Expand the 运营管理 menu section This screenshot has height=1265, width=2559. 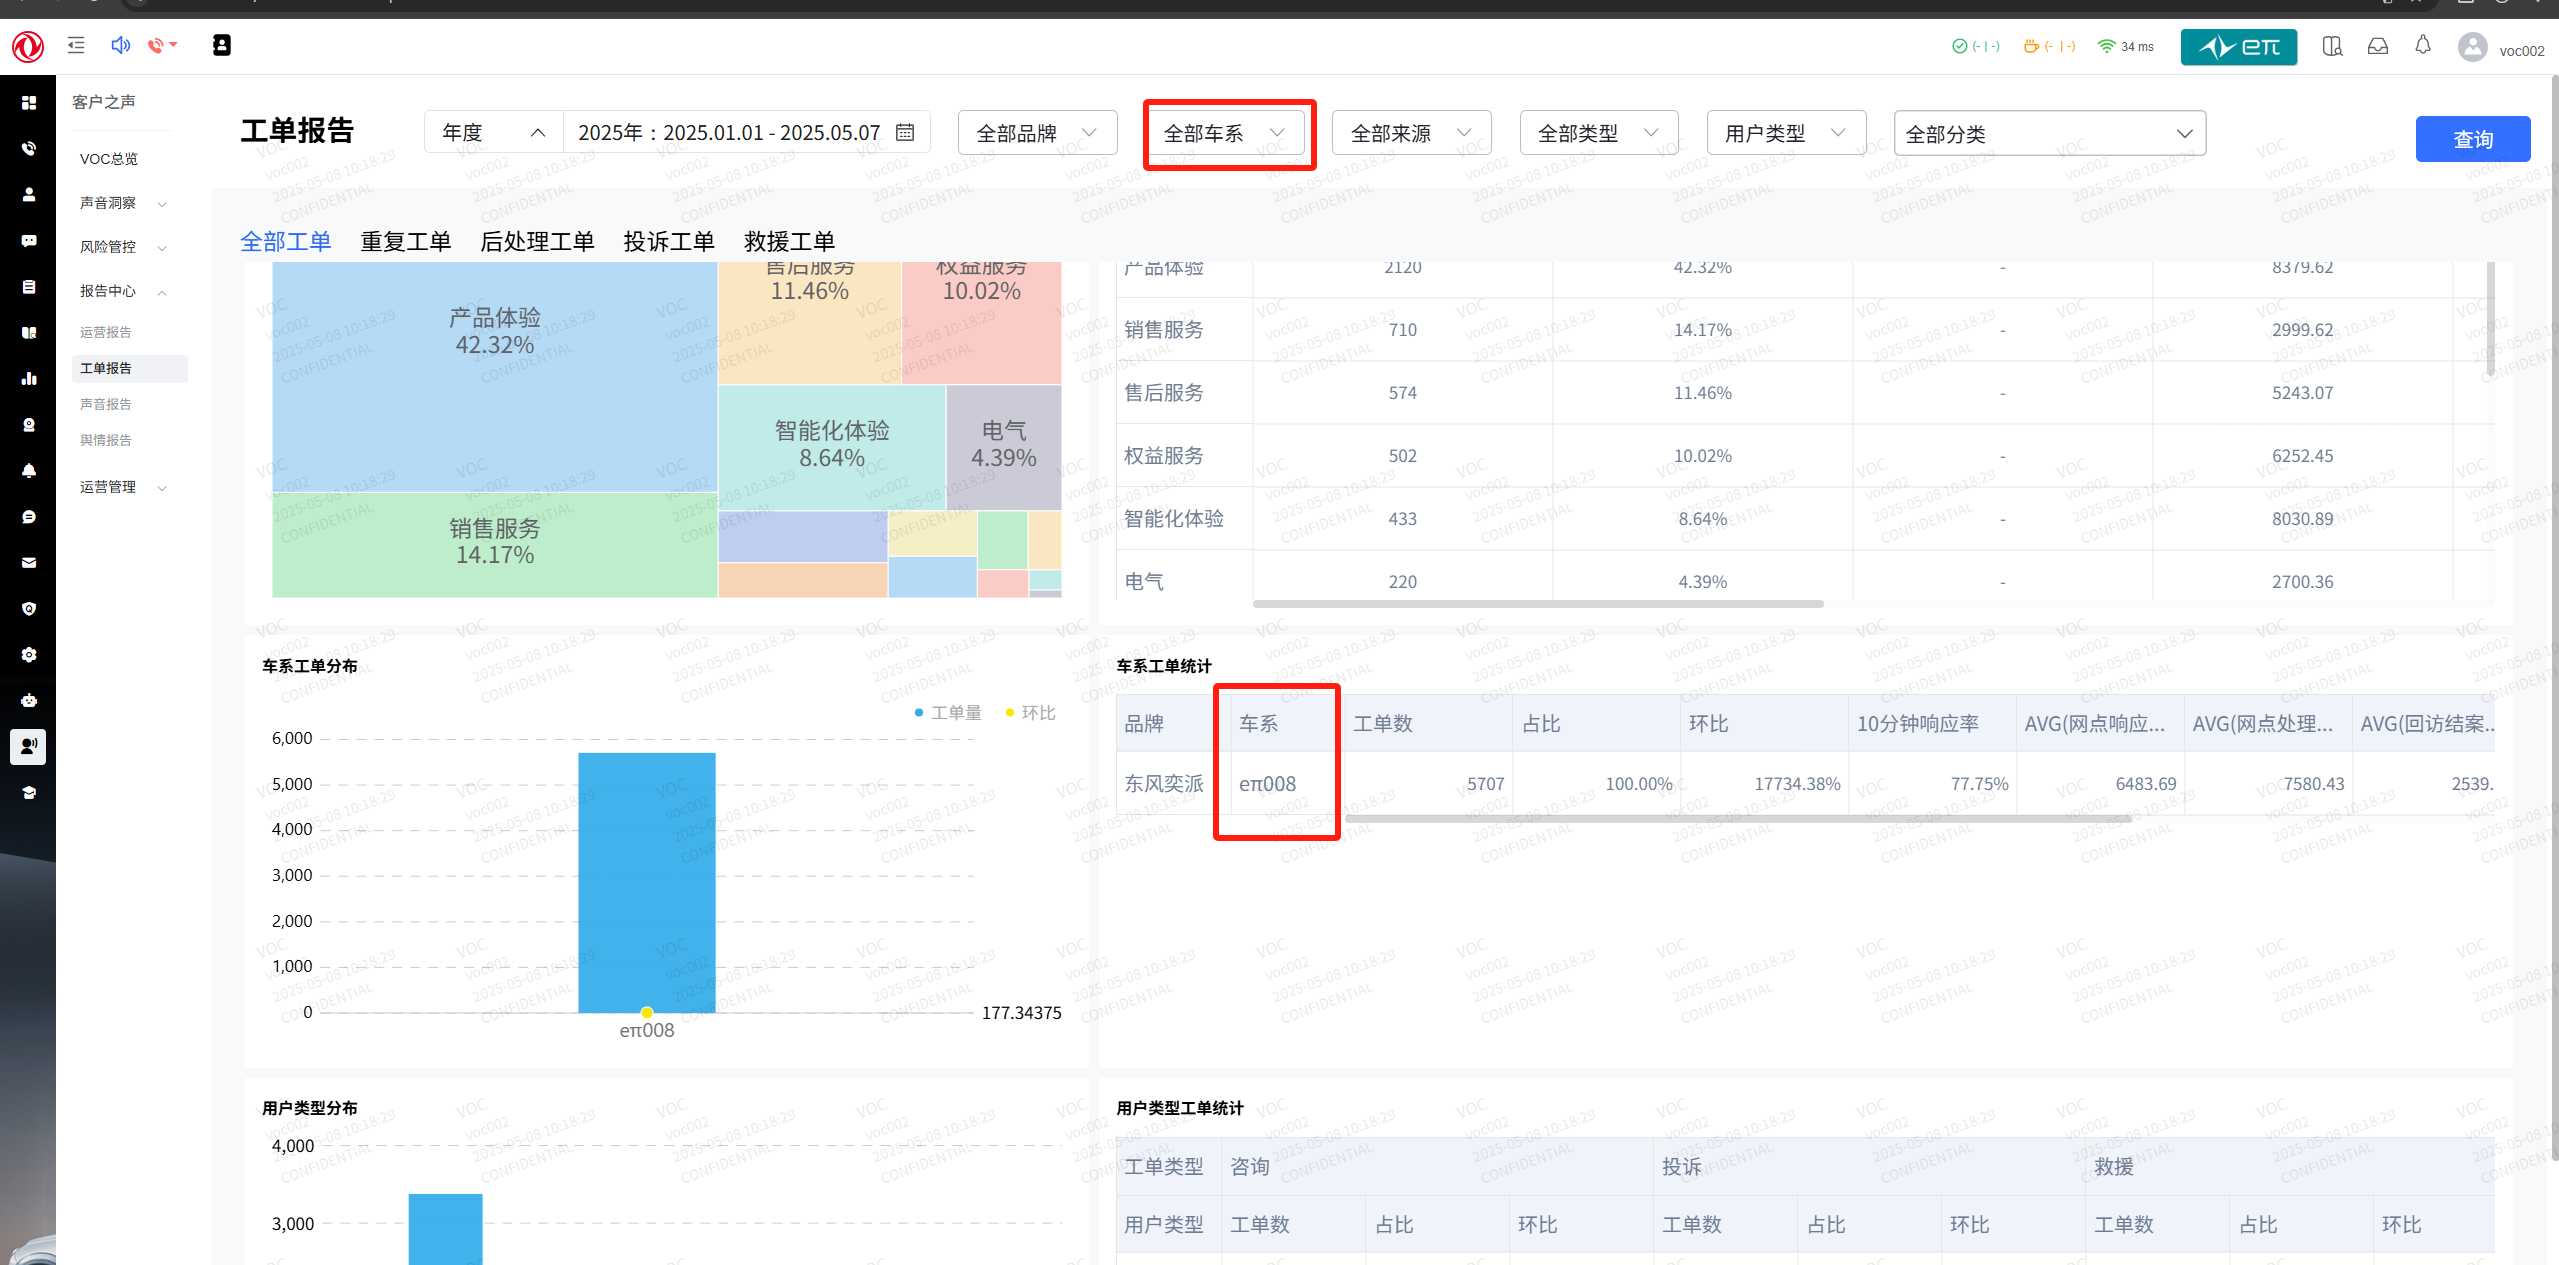click(x=124, y=487)
